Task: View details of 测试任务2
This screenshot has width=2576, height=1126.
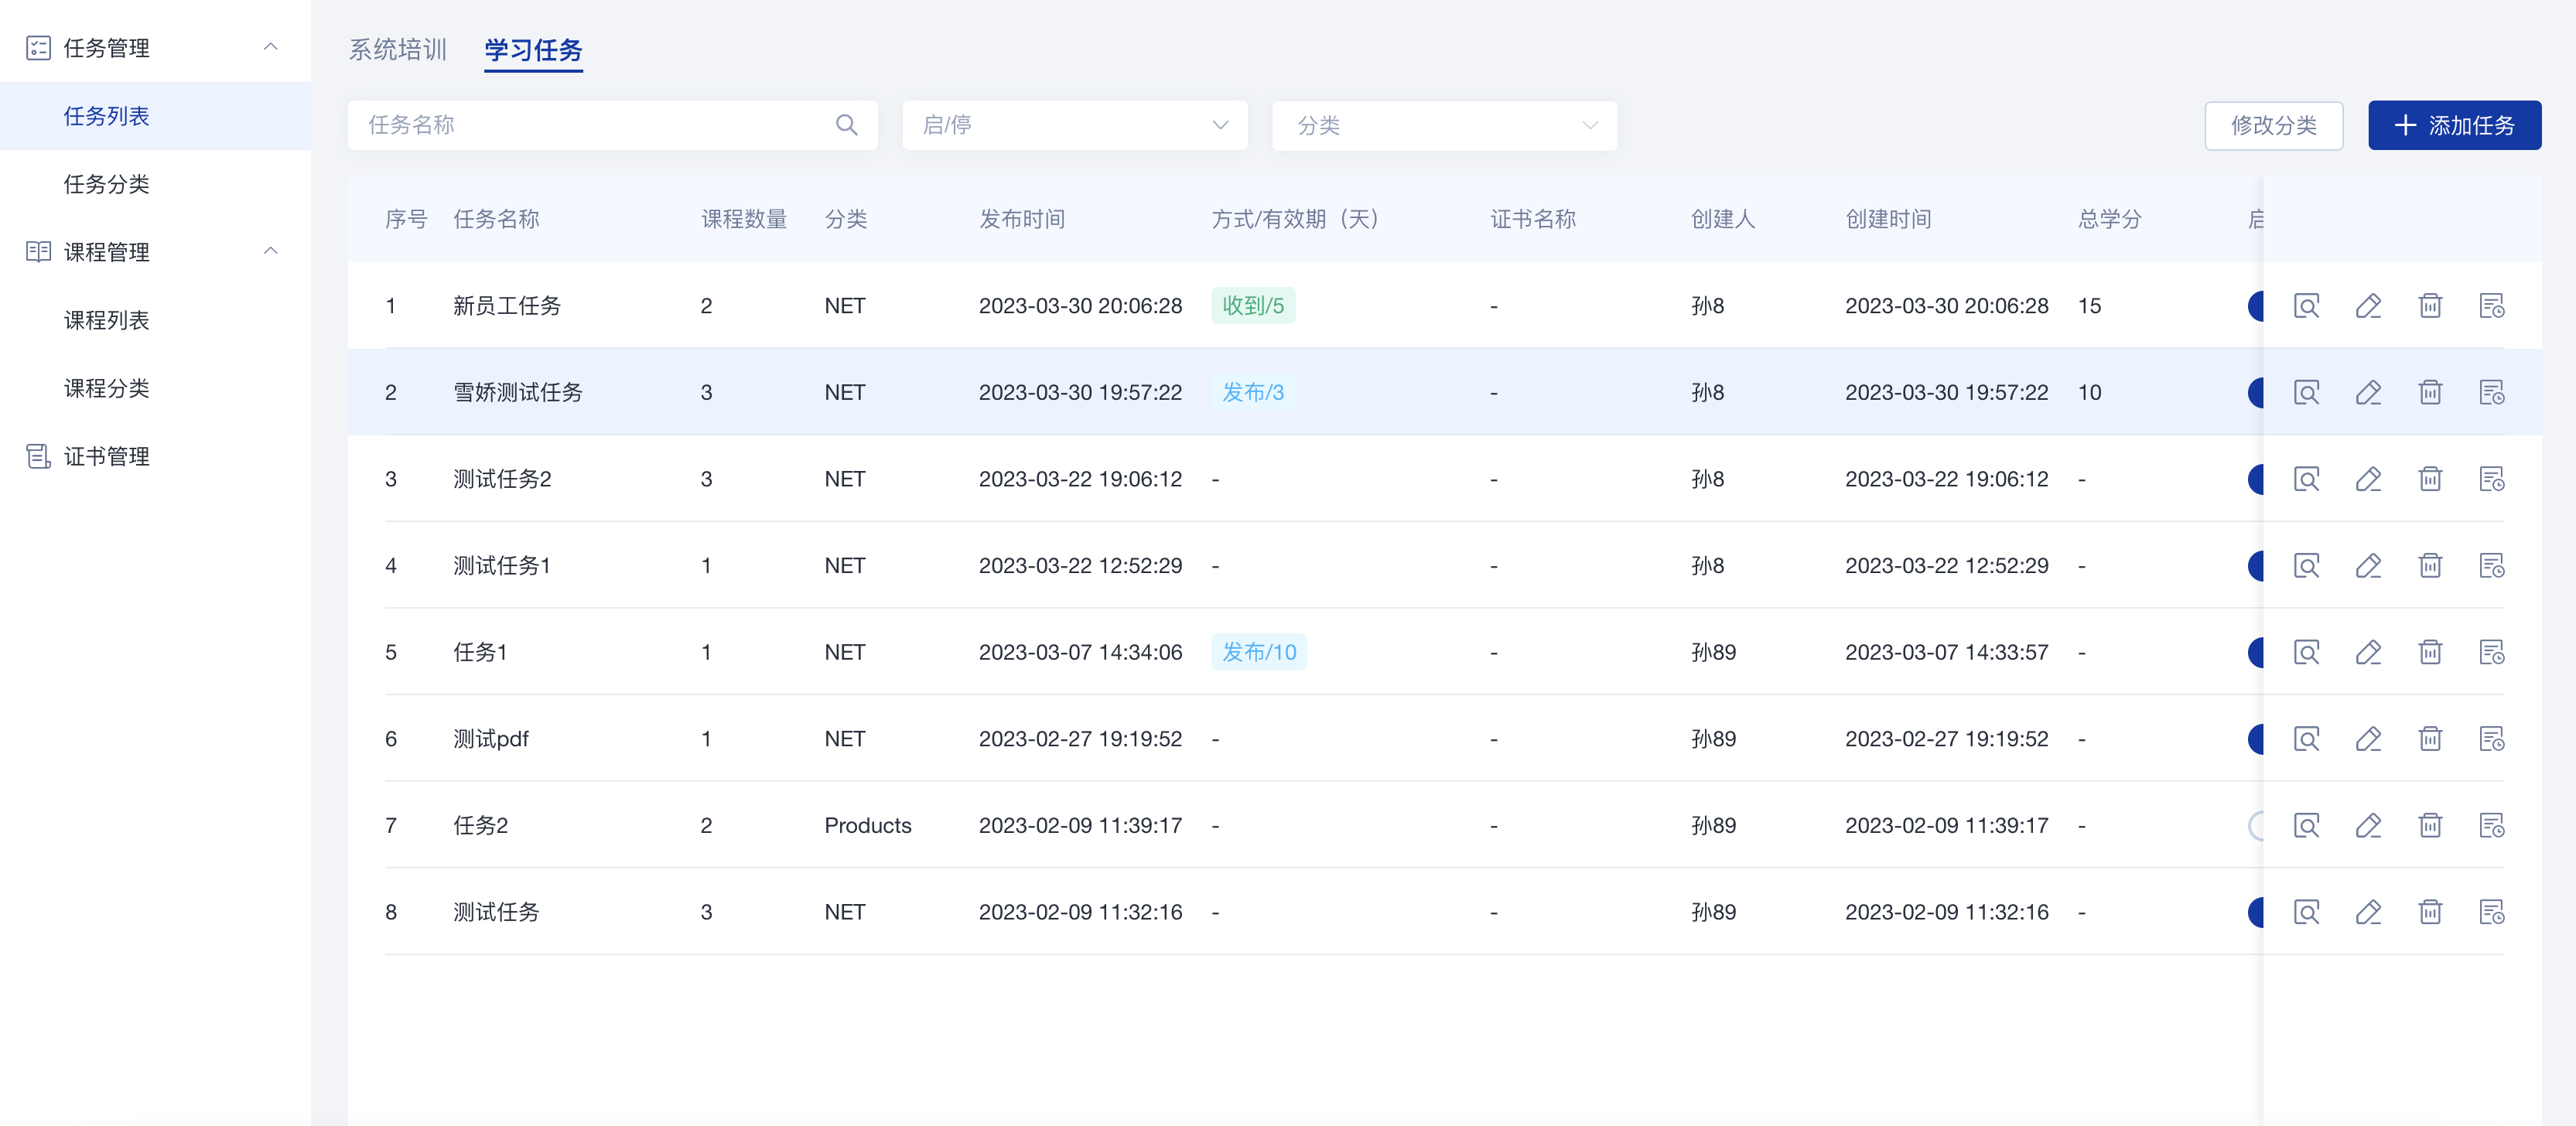Action: point(2306,479)
